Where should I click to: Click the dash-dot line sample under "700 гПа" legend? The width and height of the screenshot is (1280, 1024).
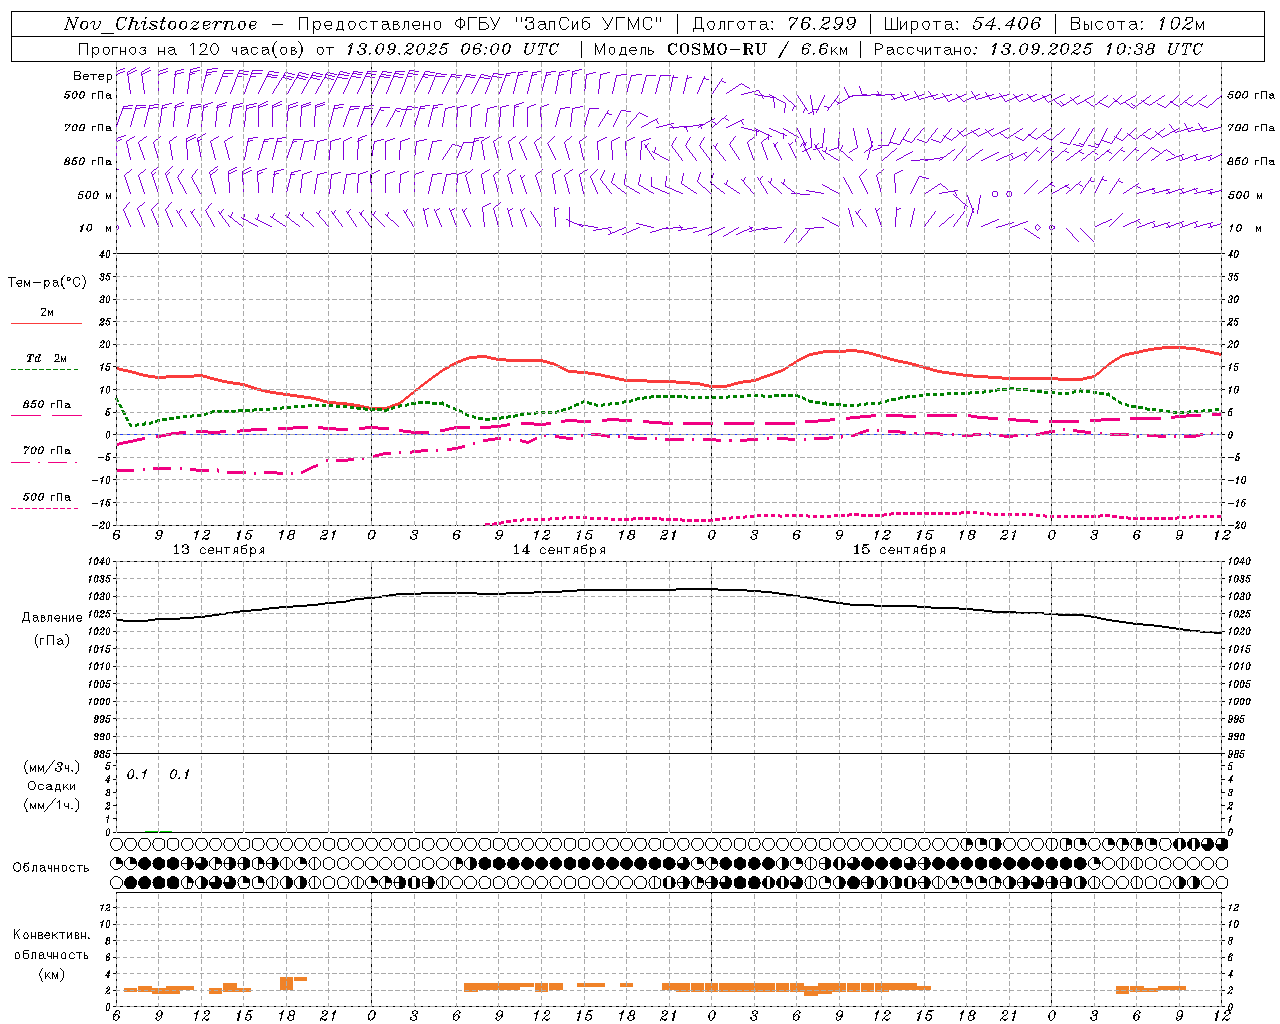[44, 461]
